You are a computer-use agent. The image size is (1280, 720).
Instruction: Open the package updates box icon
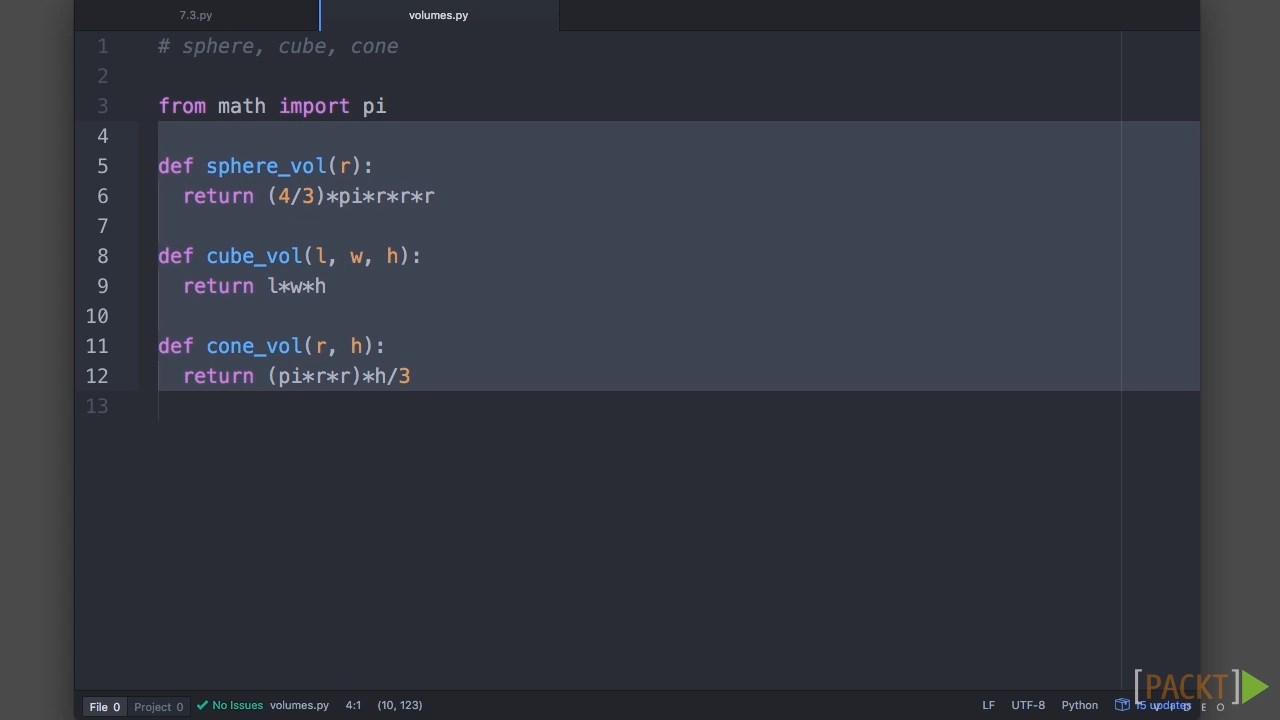click(x=1122, y=705)
